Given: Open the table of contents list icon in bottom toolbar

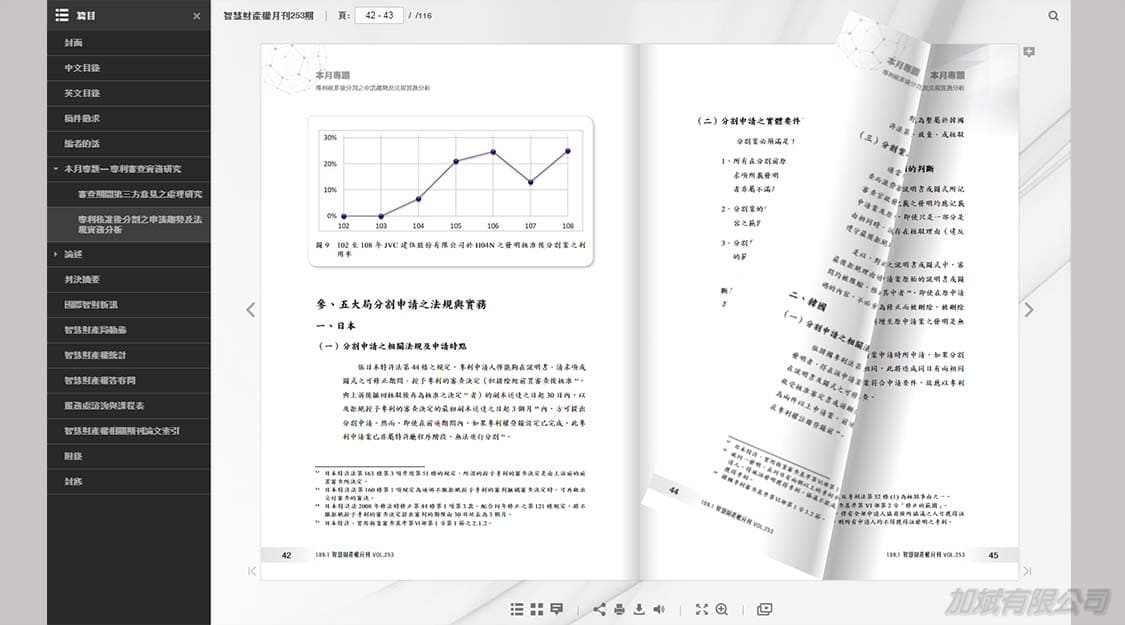Looking at the screenshot, I should click(x=517, y=609).
